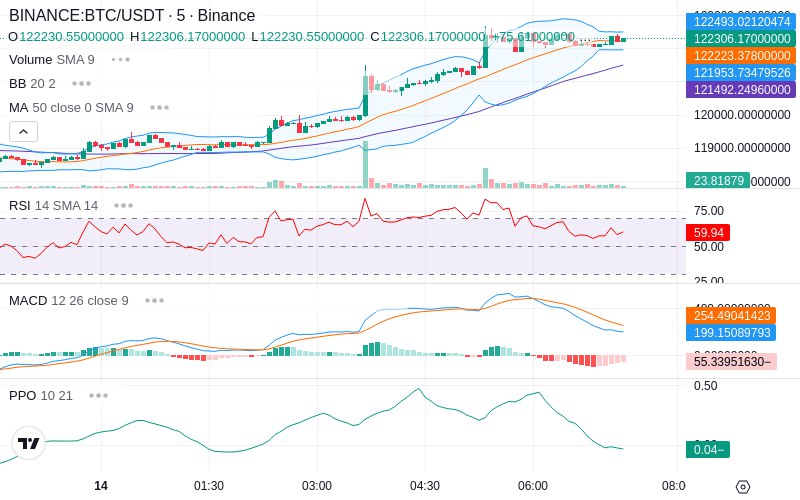This screenshot has width=800, height=500.
Task: Click the purple 121492.24960000 MA label
Action: (x=741, y=89)
